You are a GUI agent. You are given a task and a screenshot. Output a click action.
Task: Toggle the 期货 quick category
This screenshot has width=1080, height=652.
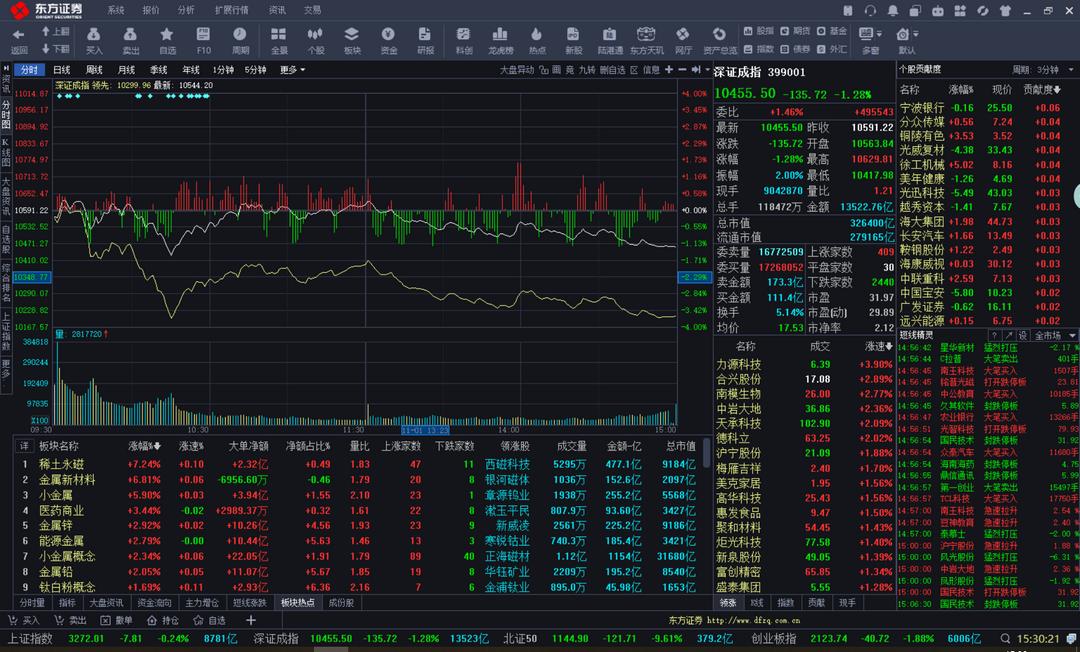point(796,31)
